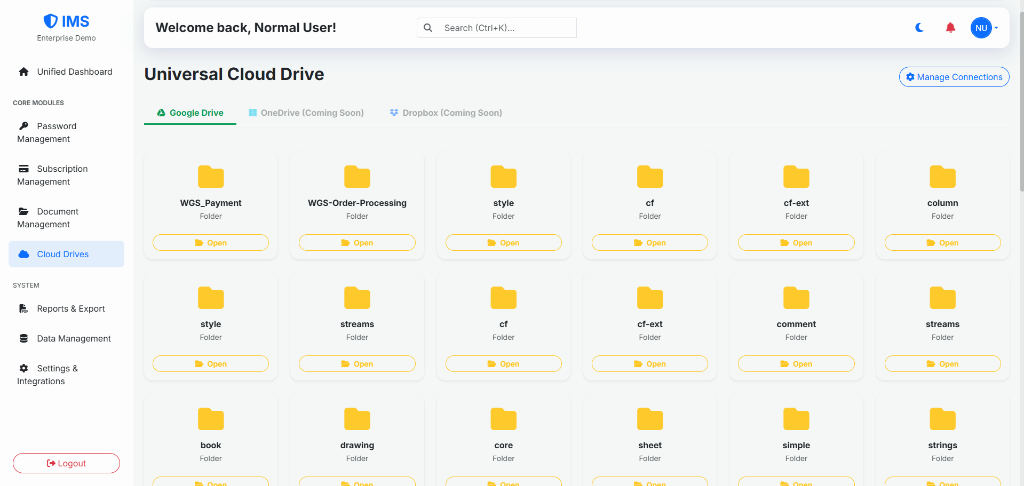
Task: Click Open under WGS-Order-Processing folder
Action: 357,242
